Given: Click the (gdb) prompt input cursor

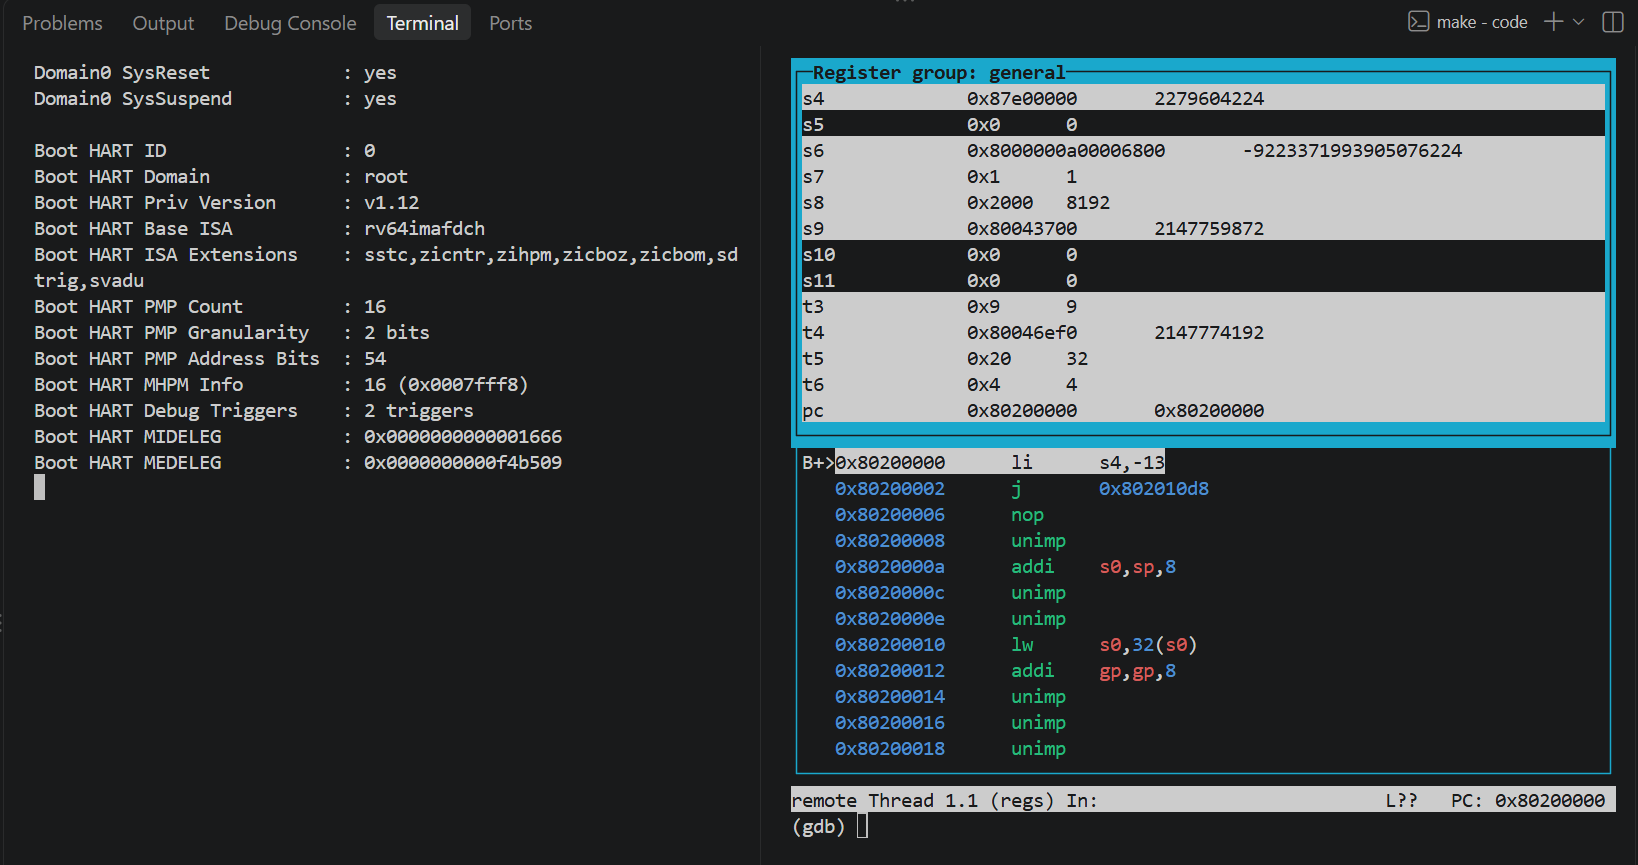Looking at the screenshot, I should point(862,826).
